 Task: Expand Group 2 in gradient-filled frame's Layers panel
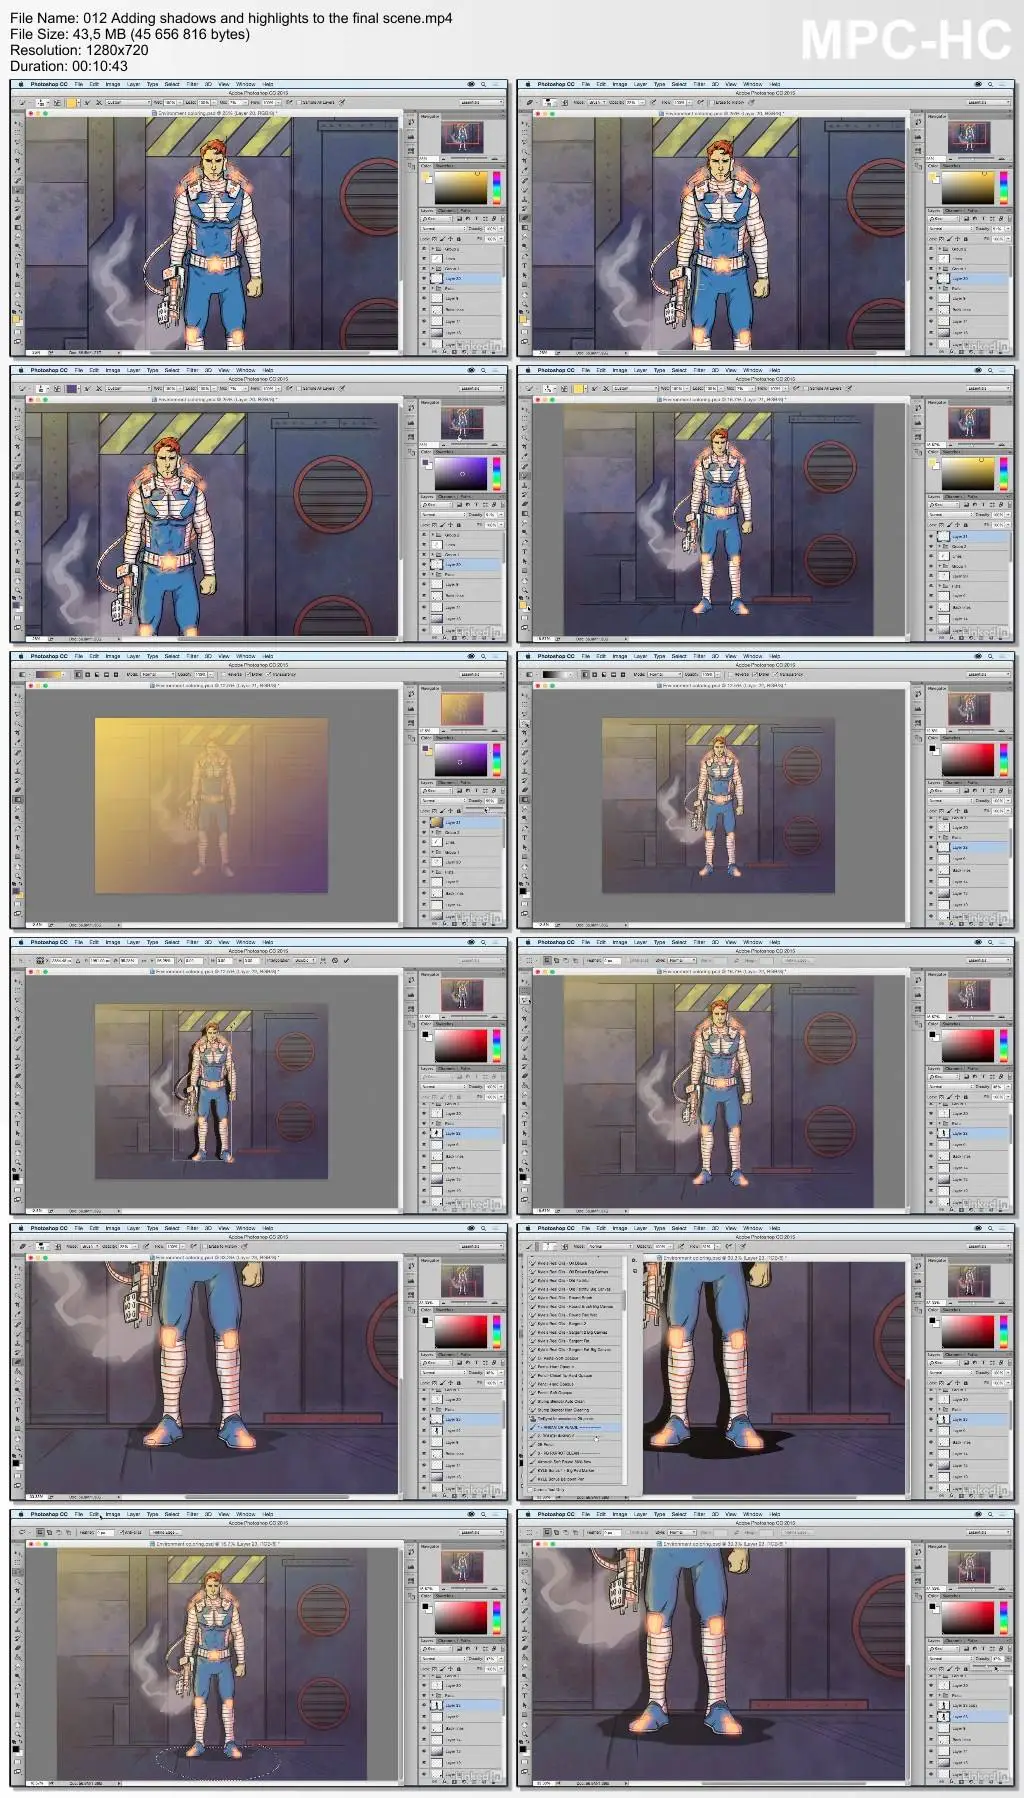point(432,832)
